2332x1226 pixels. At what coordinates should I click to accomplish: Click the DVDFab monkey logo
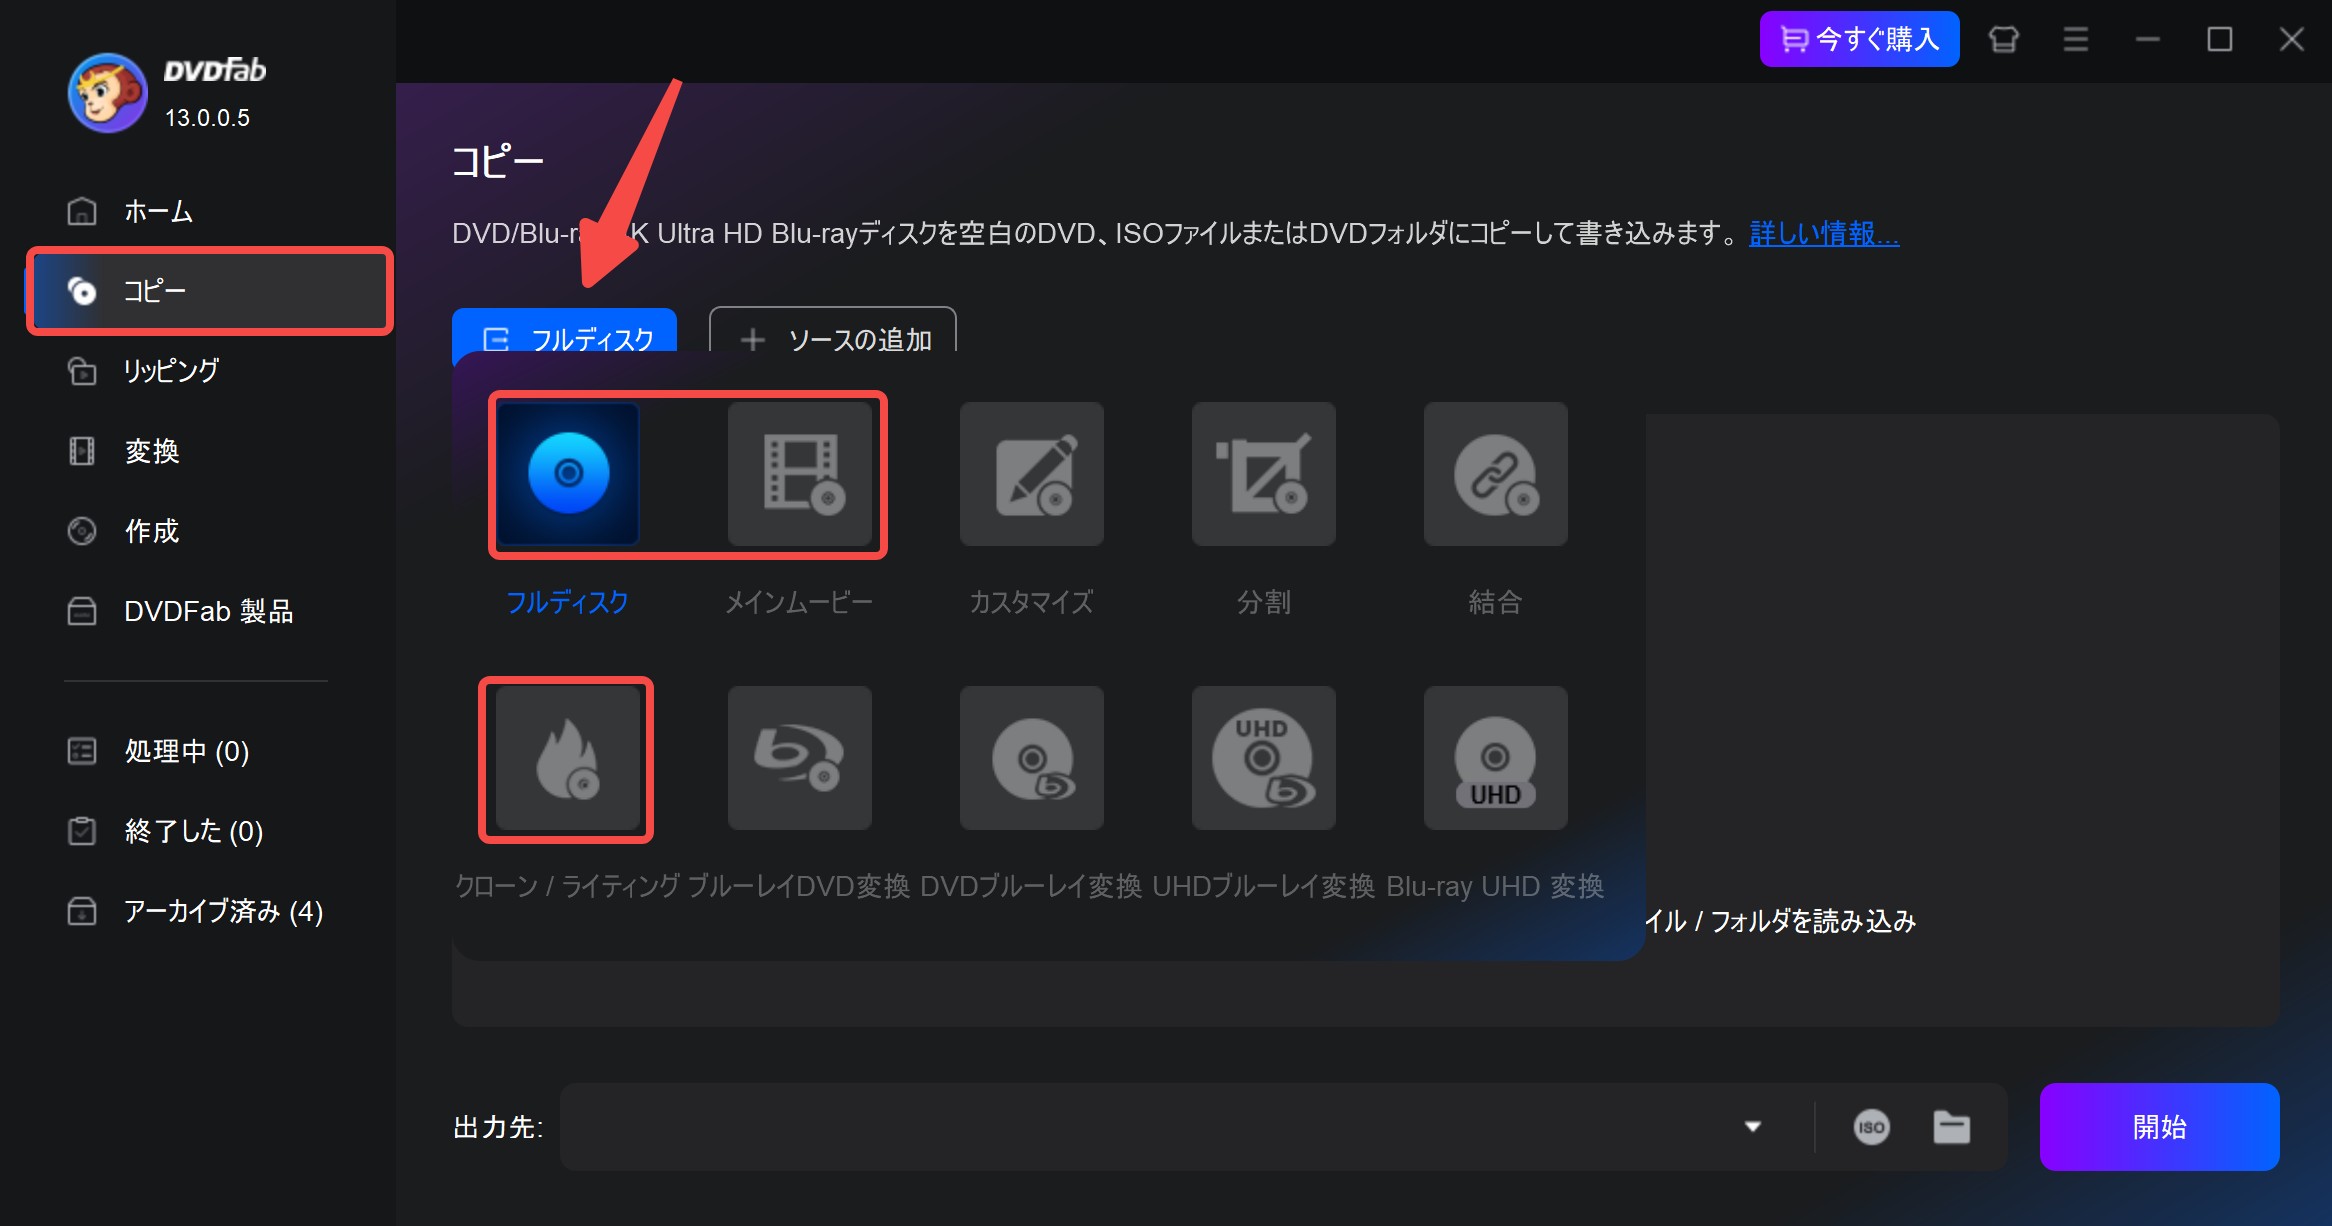tap(108, 93)
